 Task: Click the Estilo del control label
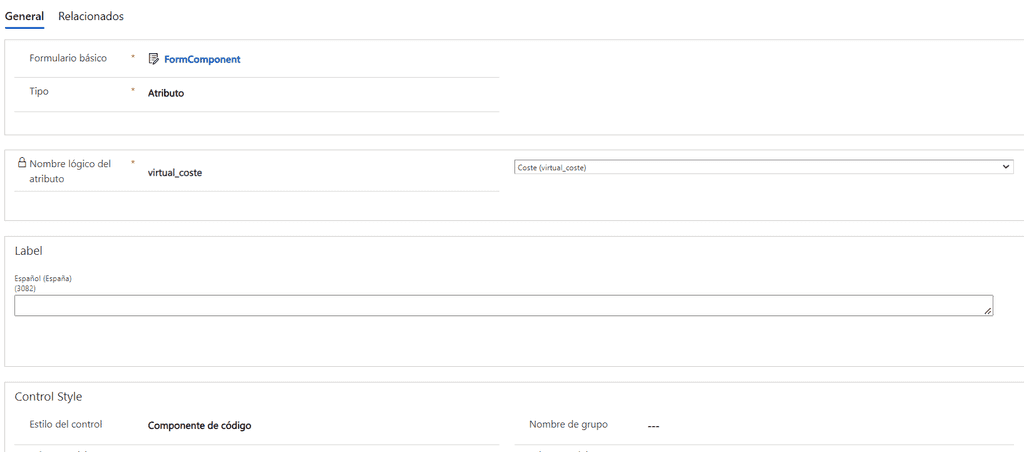coord(66,424)
